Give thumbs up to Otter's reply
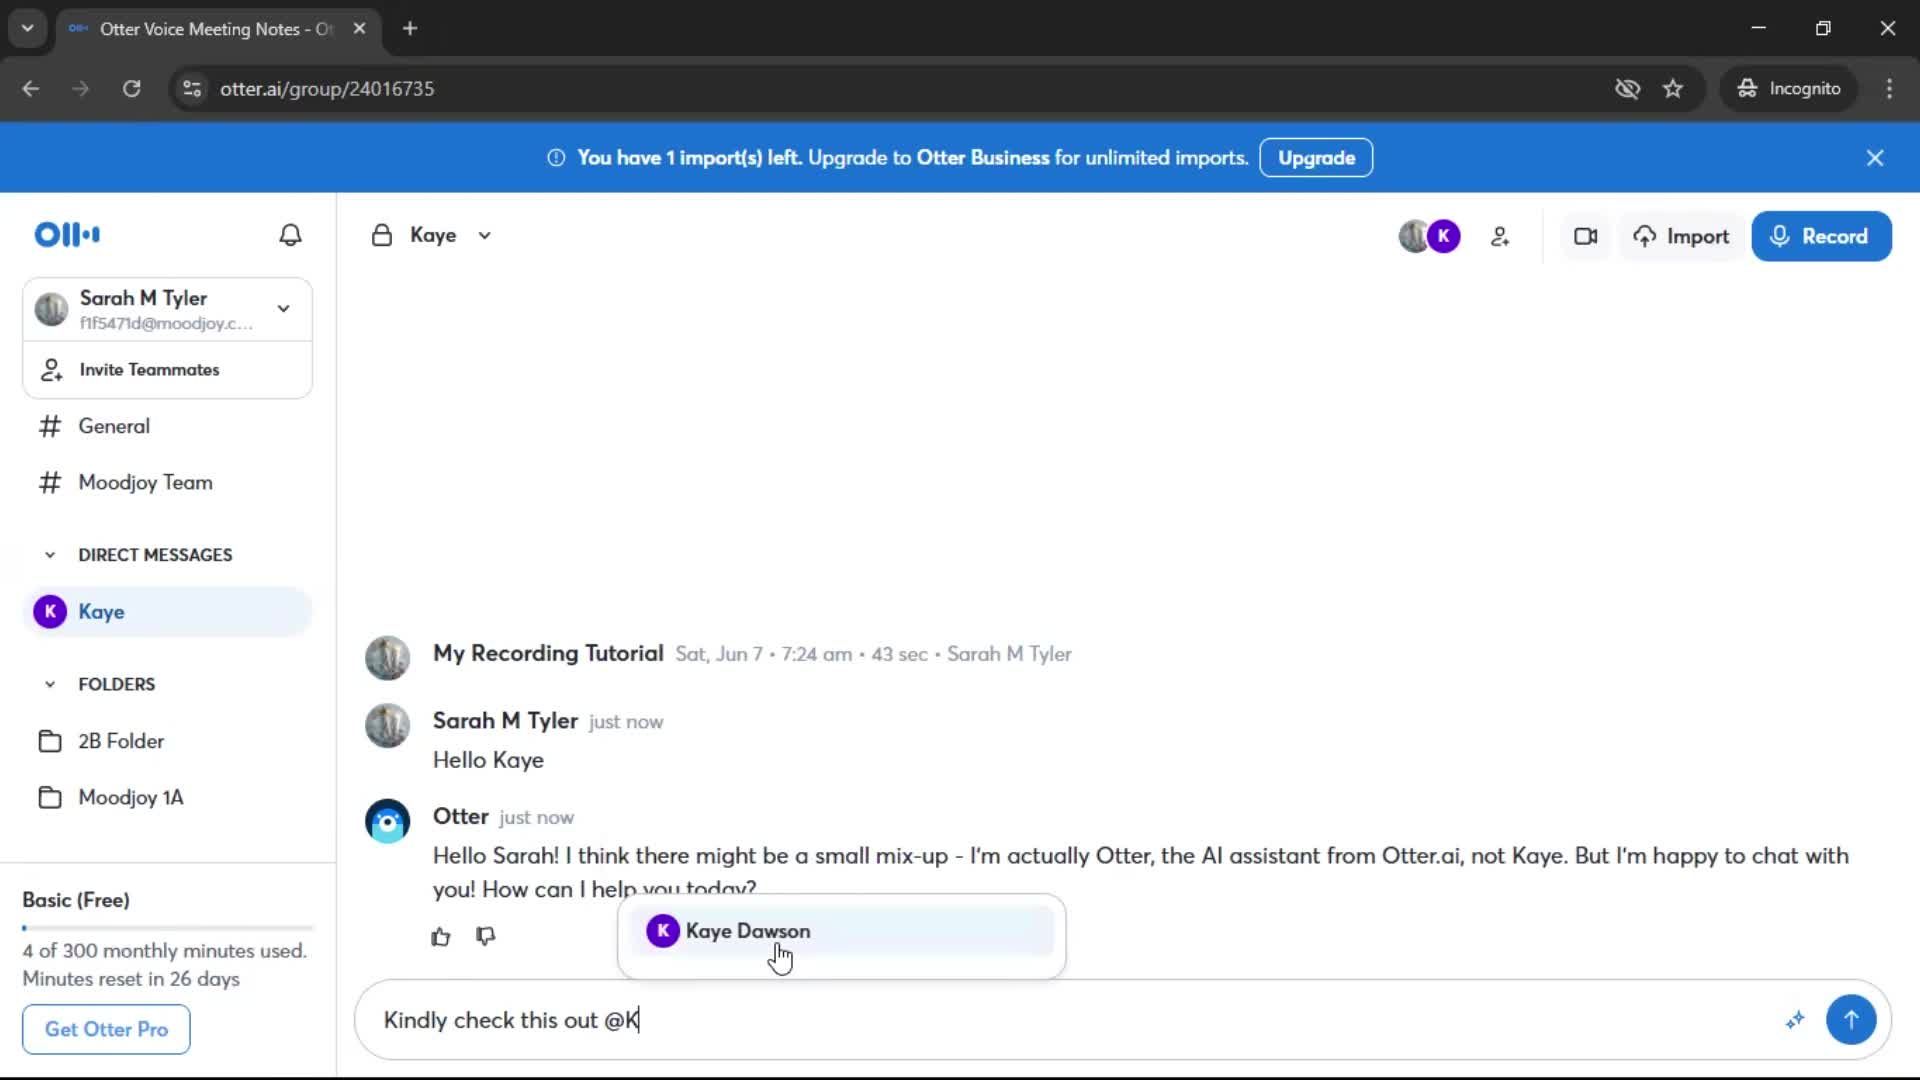 point(441,937)
